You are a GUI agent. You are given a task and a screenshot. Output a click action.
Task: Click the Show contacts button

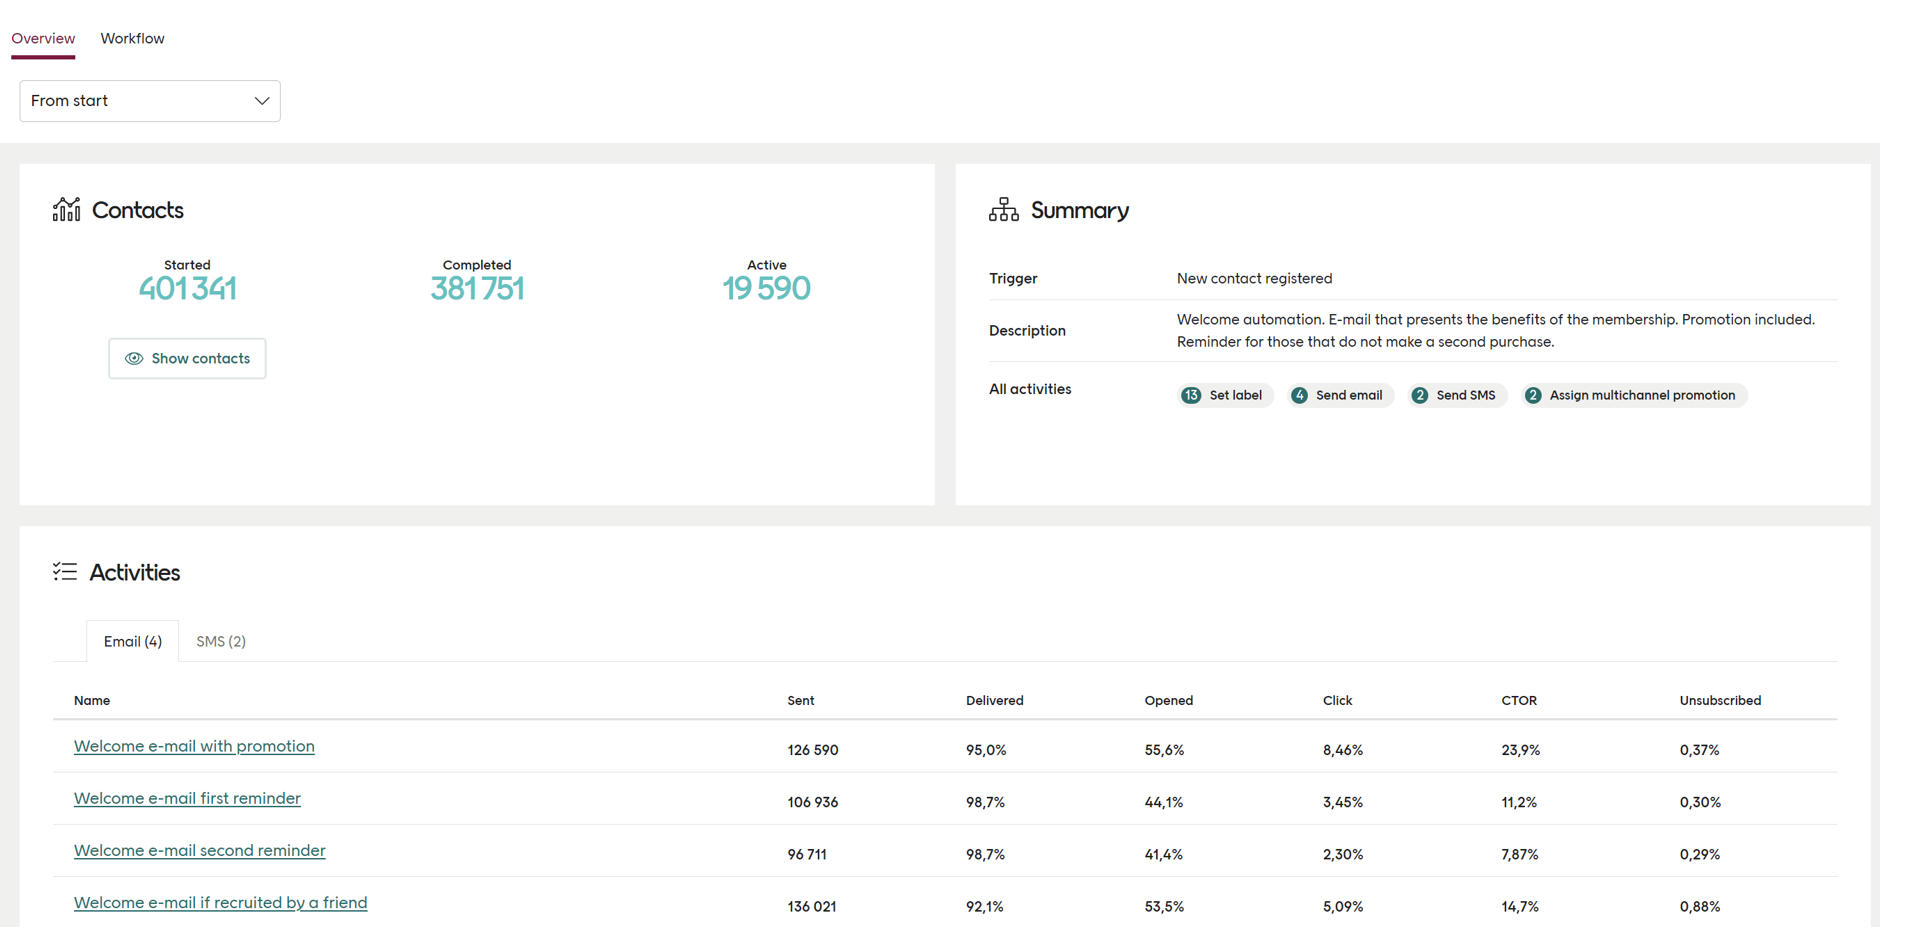(x=187, y=358)
